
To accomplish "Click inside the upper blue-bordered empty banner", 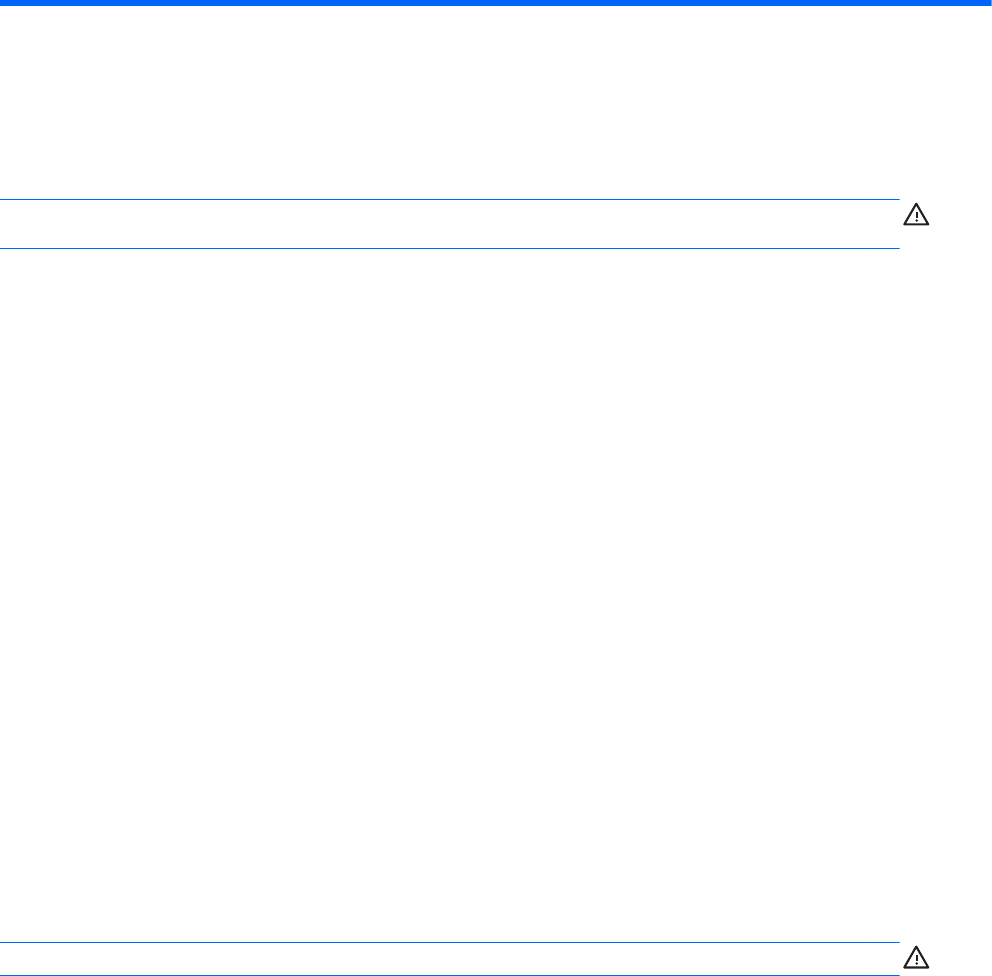I will coord(450,224).
